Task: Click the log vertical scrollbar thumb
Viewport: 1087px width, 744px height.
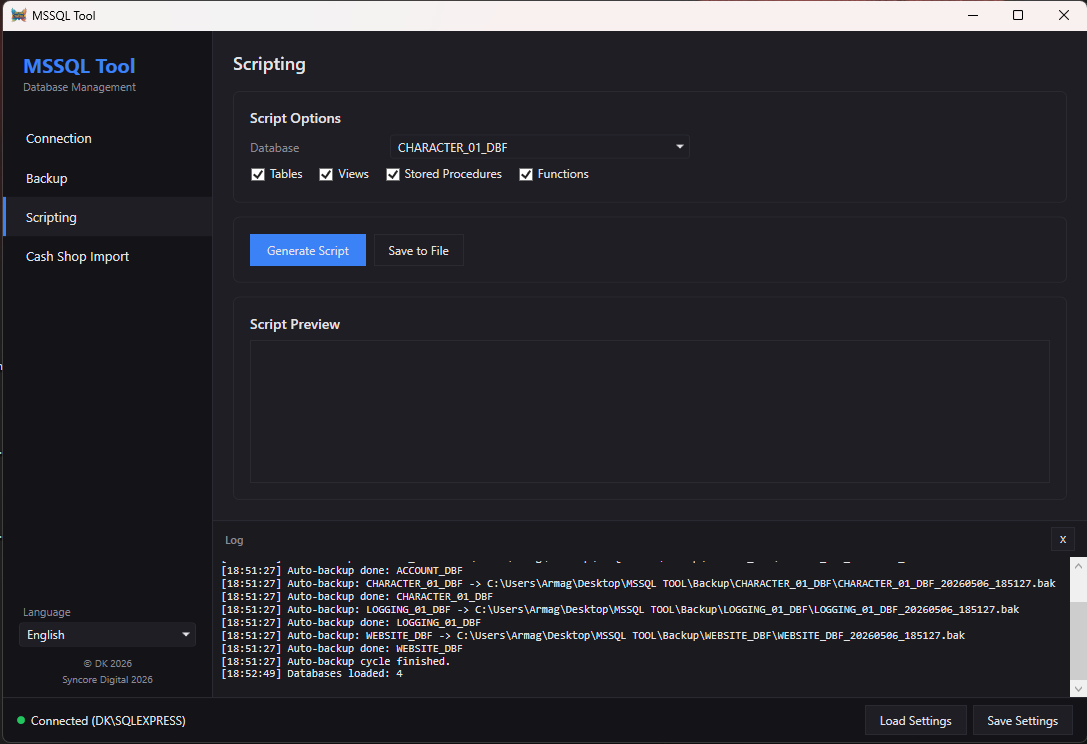Action: point(1078,641)
